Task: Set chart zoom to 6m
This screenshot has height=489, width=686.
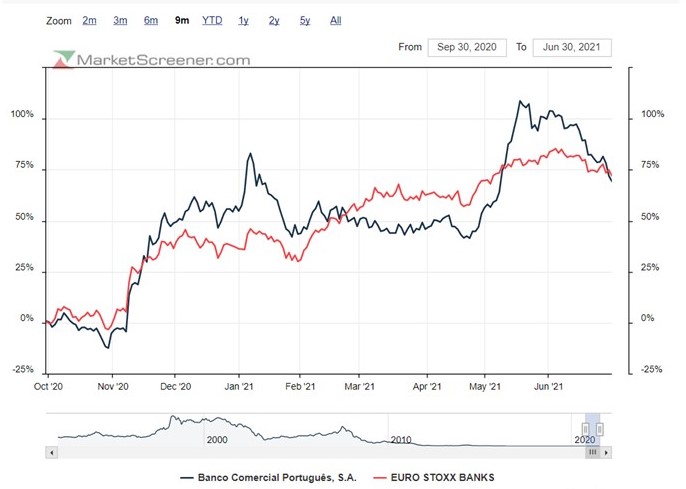Action: [151, 21]
